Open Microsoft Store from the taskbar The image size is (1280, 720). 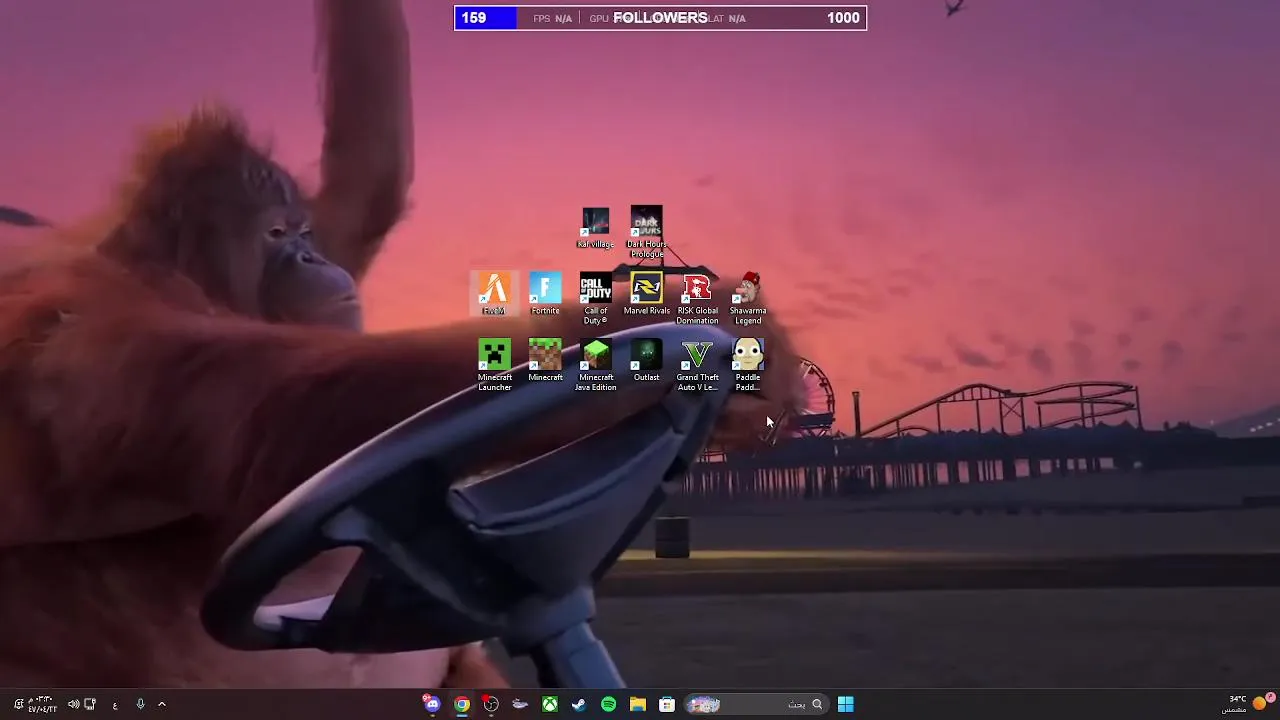pos(667,704)
